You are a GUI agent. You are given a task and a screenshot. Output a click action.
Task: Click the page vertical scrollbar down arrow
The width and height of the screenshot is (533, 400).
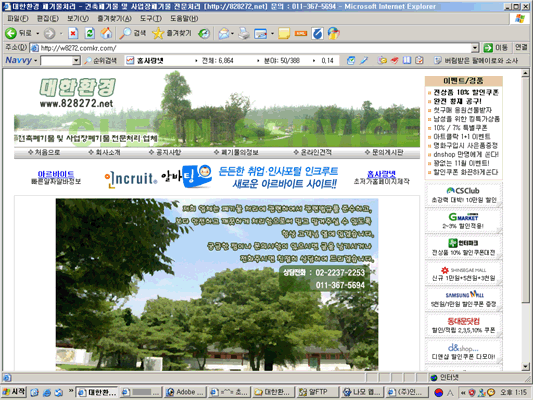(526, 367)
